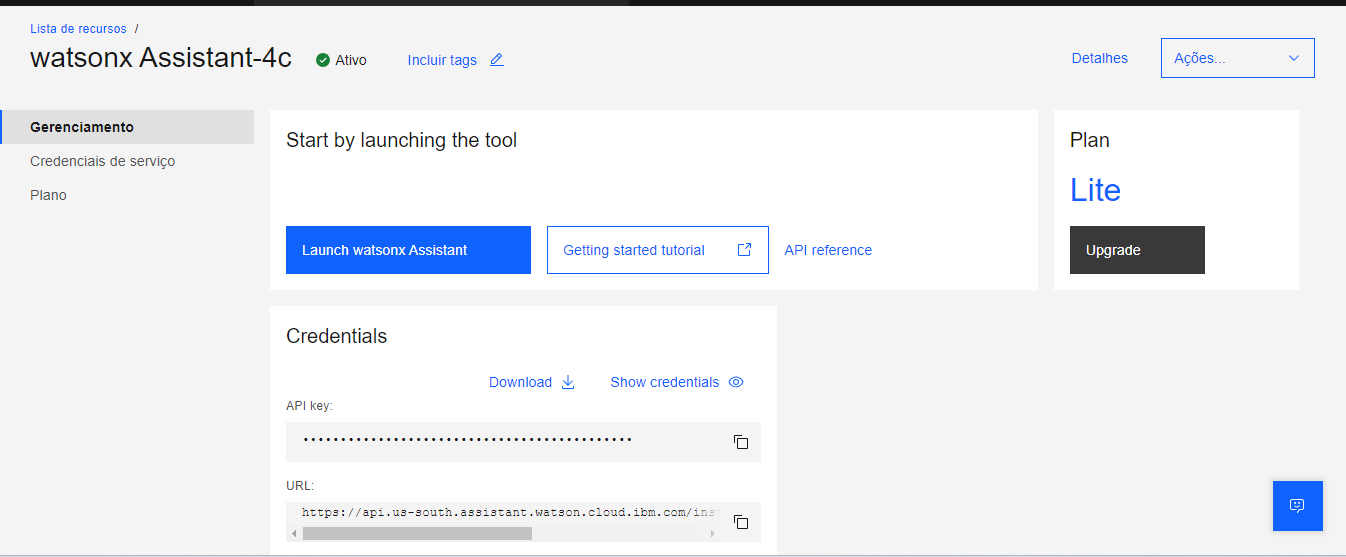
Task: Toggle the eye icon to show credentials
Action: click(x=736, y=382)
